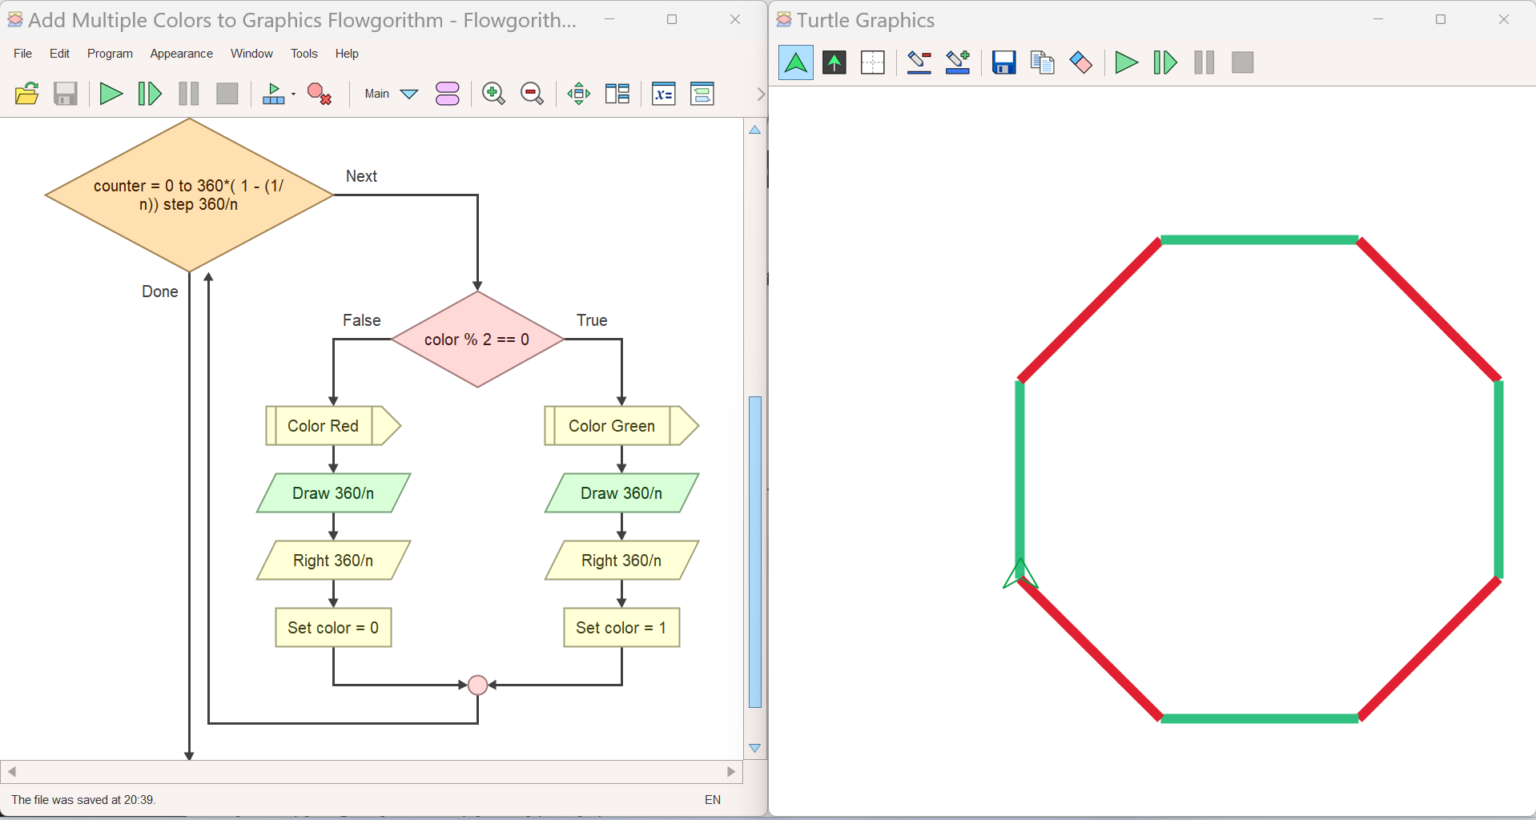Screen dimensions: 1536x820
Task: Open a file with the folder icon
Action: click(27, 94)
